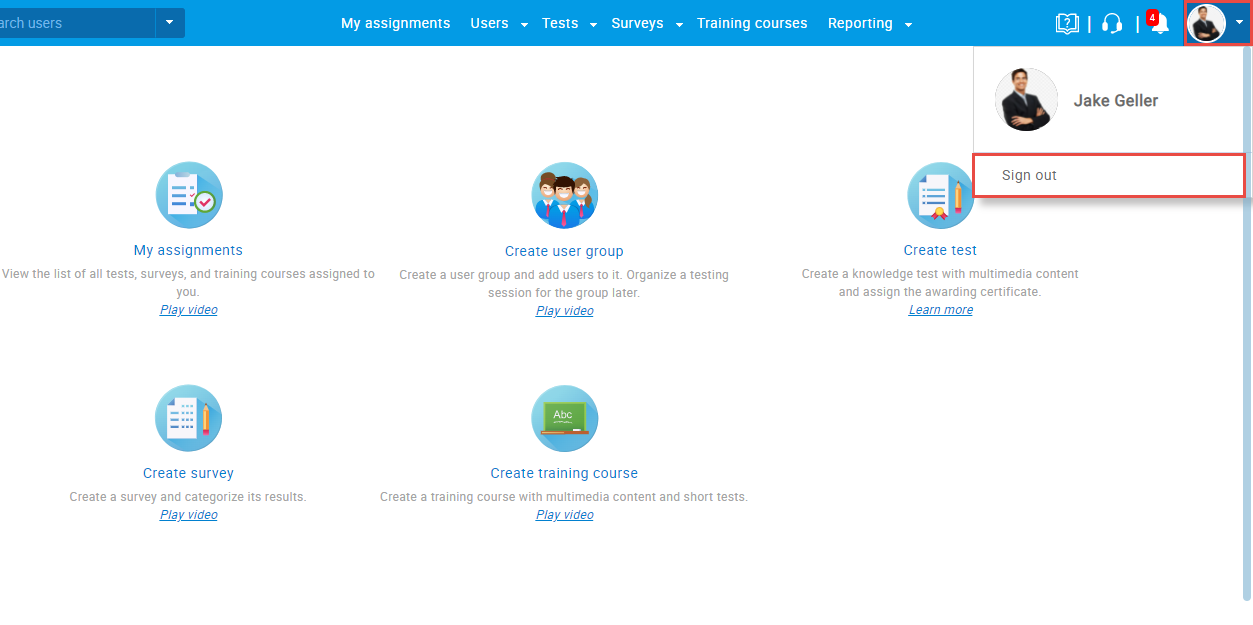
Task: Click Learn more under Create test
Action: click(941, 310)
